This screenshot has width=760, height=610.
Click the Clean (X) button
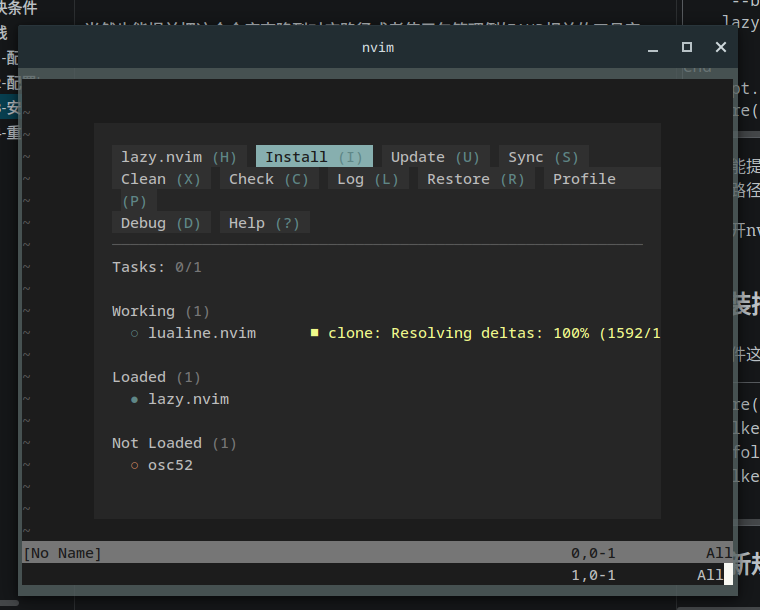pos(161,179)
